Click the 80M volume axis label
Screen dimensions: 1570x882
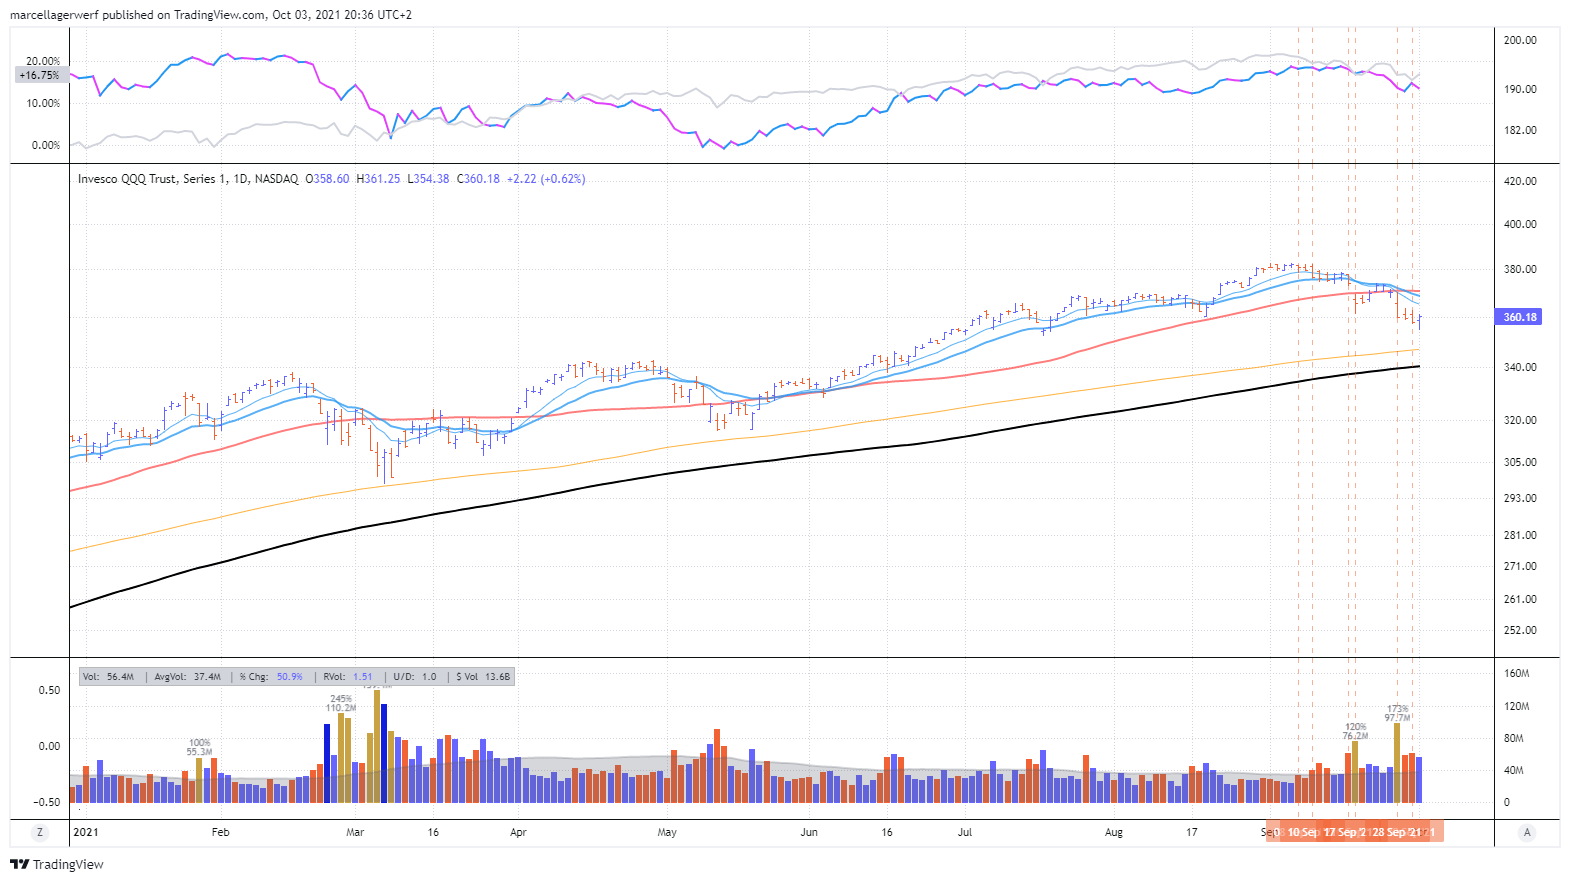[1514, 738]
